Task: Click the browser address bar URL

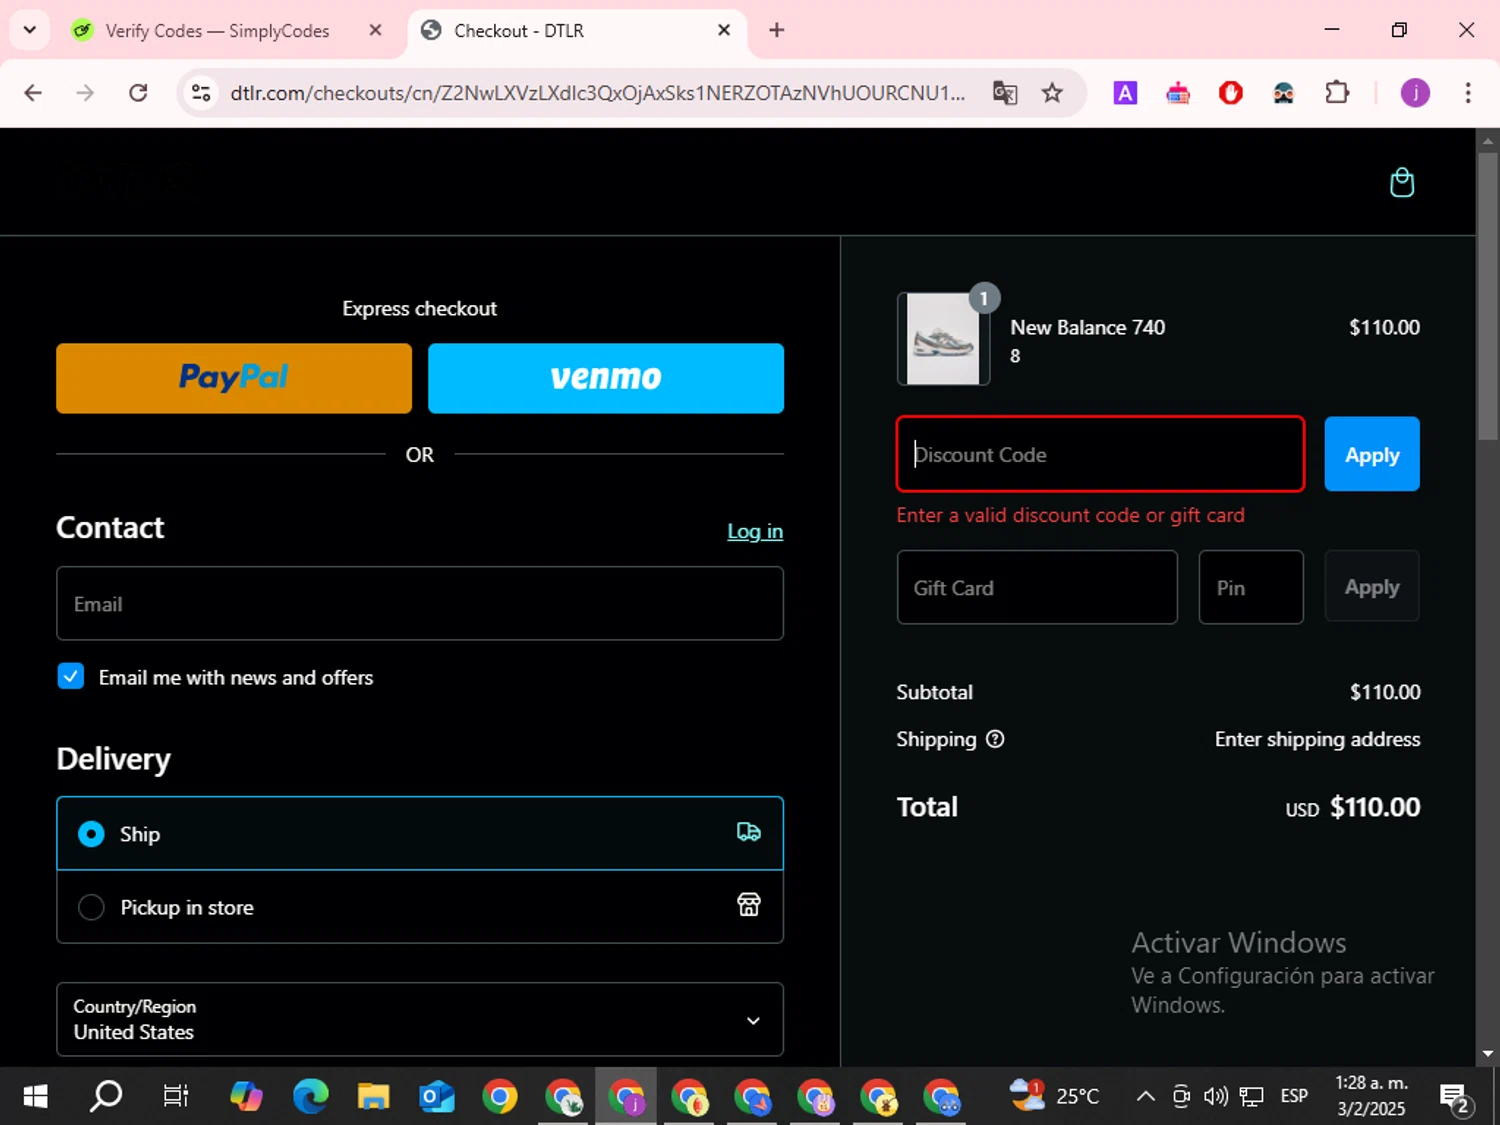Action: (597, 93)
